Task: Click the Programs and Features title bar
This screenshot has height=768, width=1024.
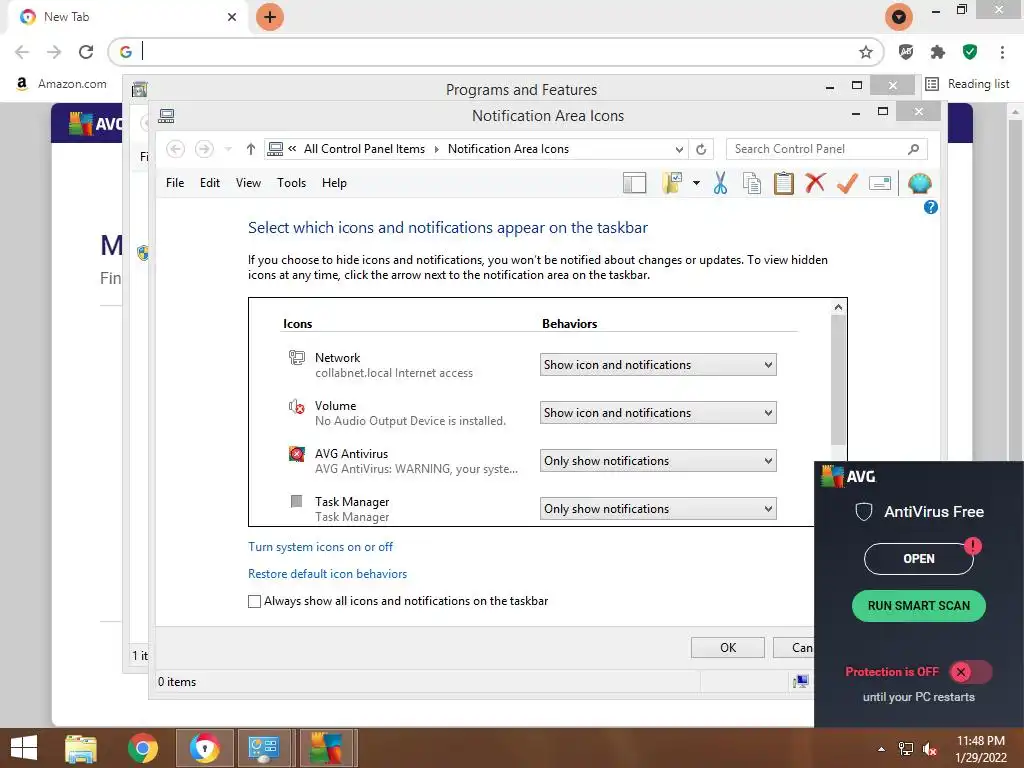Action: (x=520, y=90)
